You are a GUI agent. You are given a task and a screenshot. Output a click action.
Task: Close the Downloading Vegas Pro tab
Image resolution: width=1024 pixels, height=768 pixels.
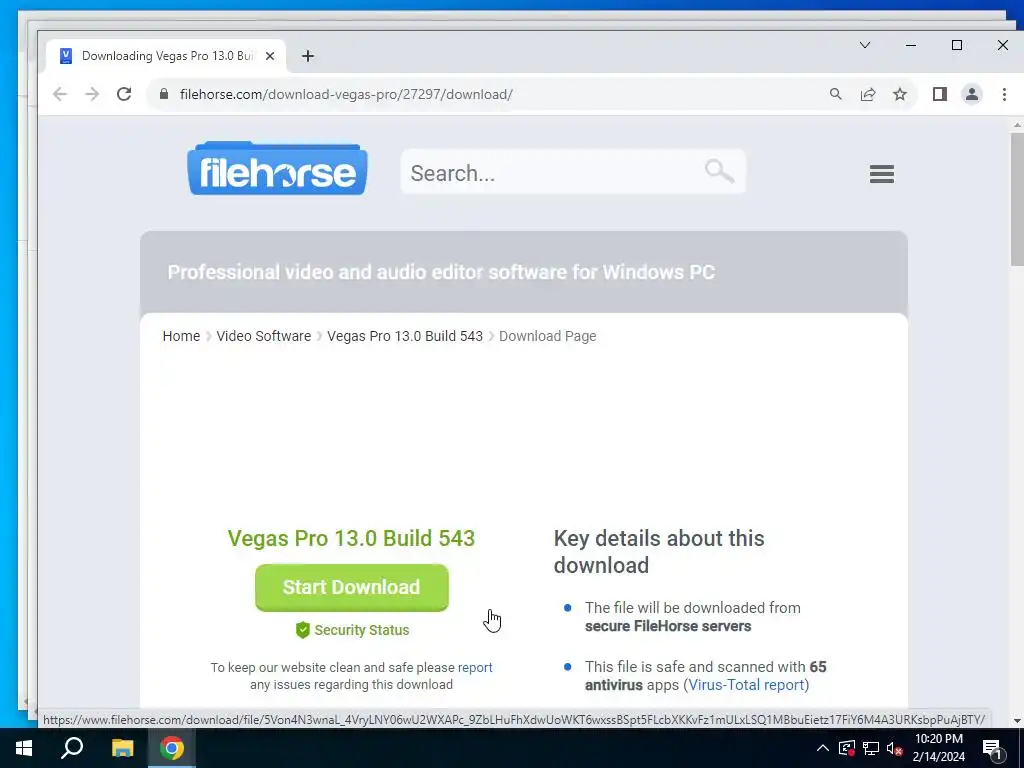(270, 56)
